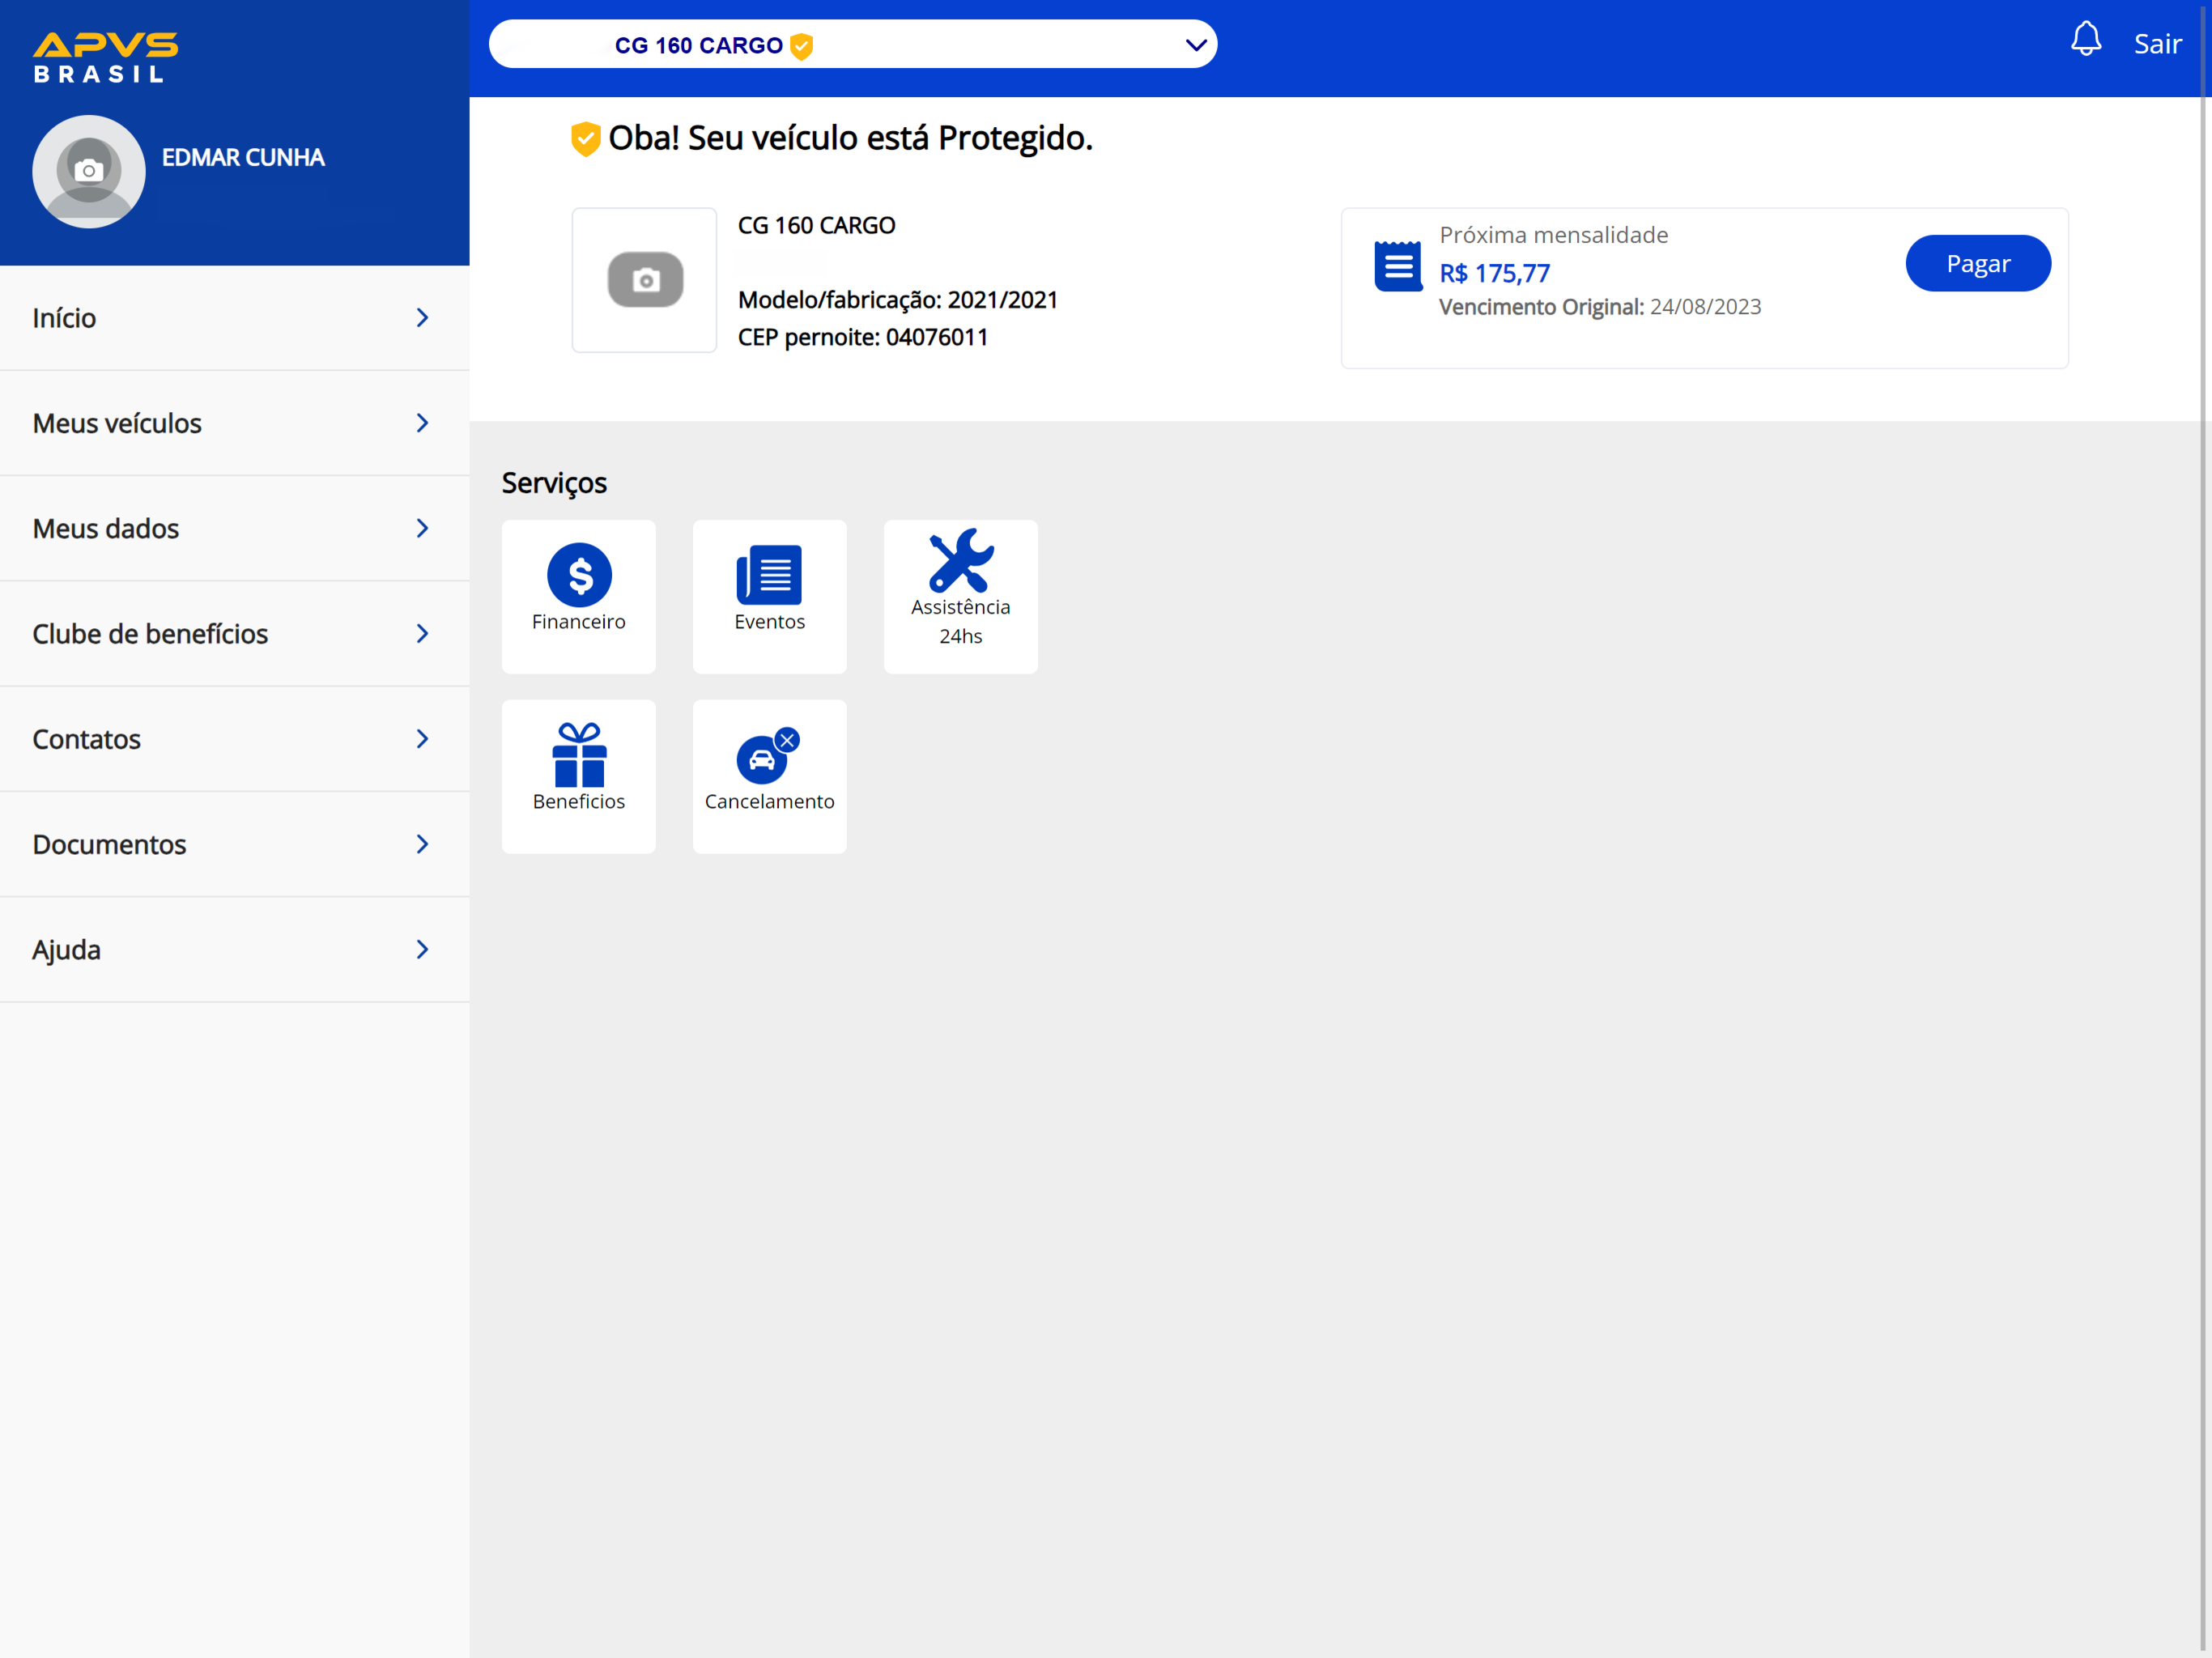Viewport: 2212px width, 1658px height.
Task: Click the user name EDMAR CUNHA
Action: pyautogui.click(x=243, y=158)
